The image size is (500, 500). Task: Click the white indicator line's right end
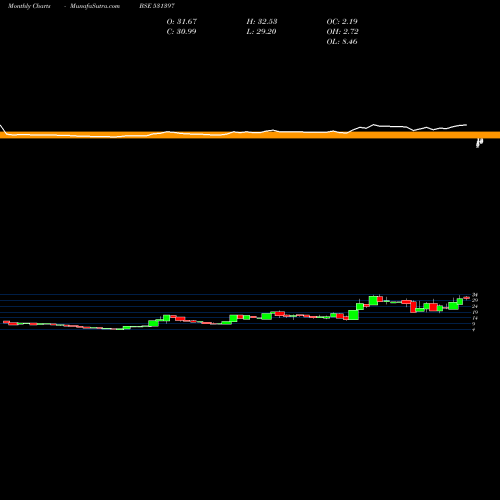coord(466,125)
